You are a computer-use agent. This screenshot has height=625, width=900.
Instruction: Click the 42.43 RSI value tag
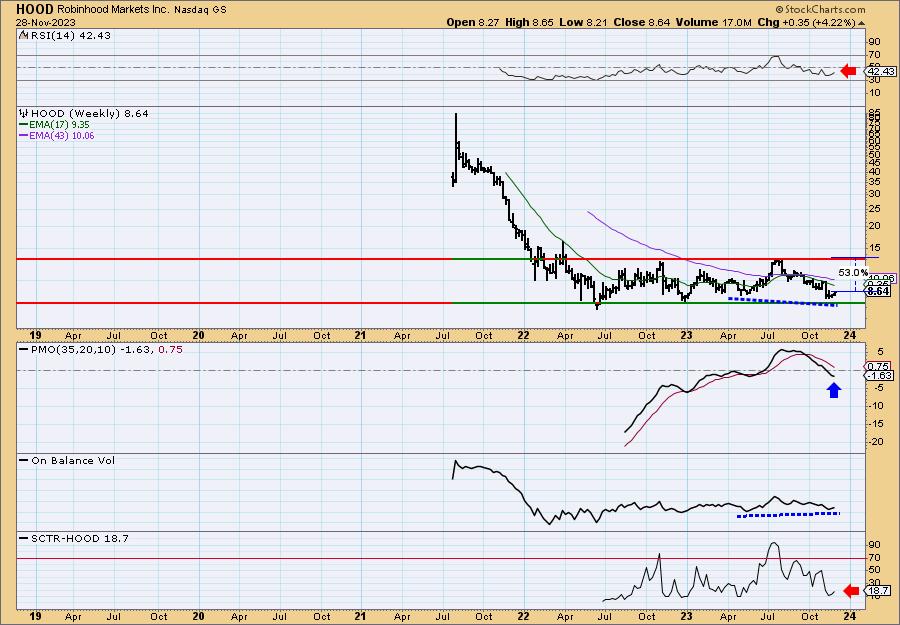point(882,71)
